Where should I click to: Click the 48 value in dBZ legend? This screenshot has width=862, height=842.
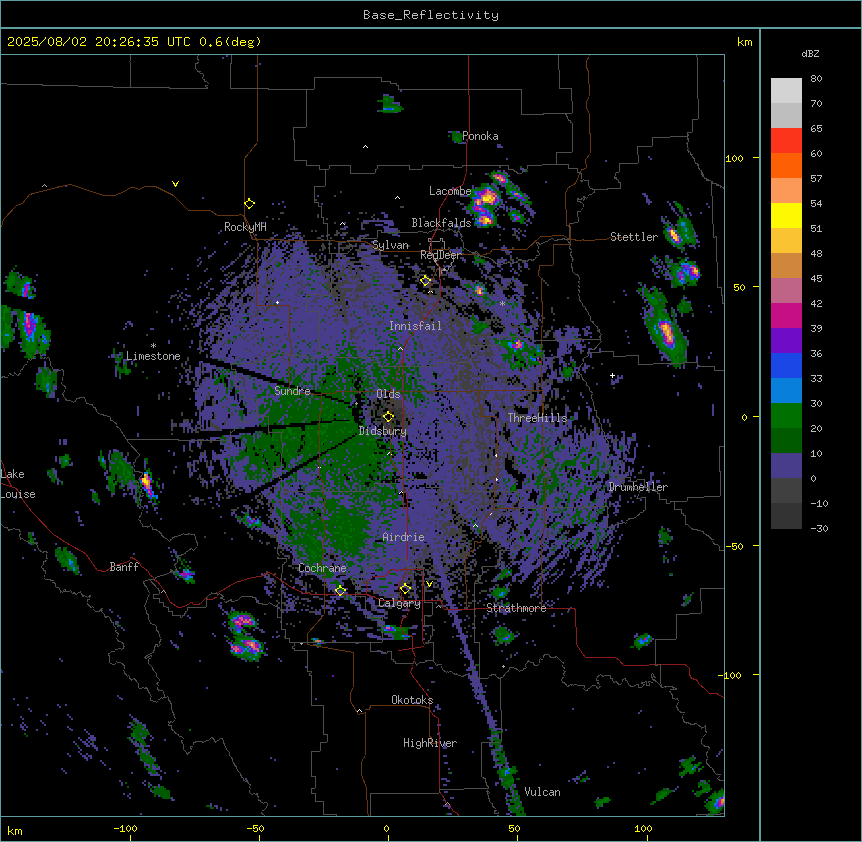(x=816, y=253)
